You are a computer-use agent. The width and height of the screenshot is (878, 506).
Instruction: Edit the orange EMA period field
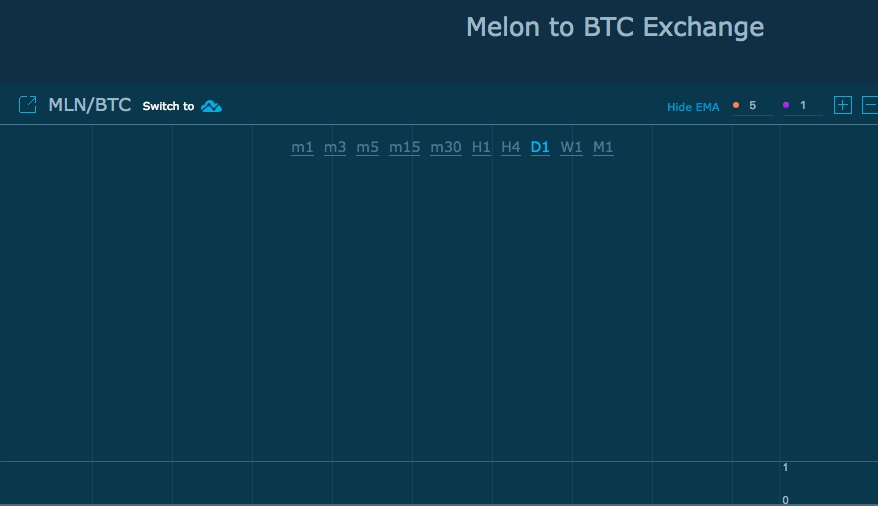(x=758, y=106)
